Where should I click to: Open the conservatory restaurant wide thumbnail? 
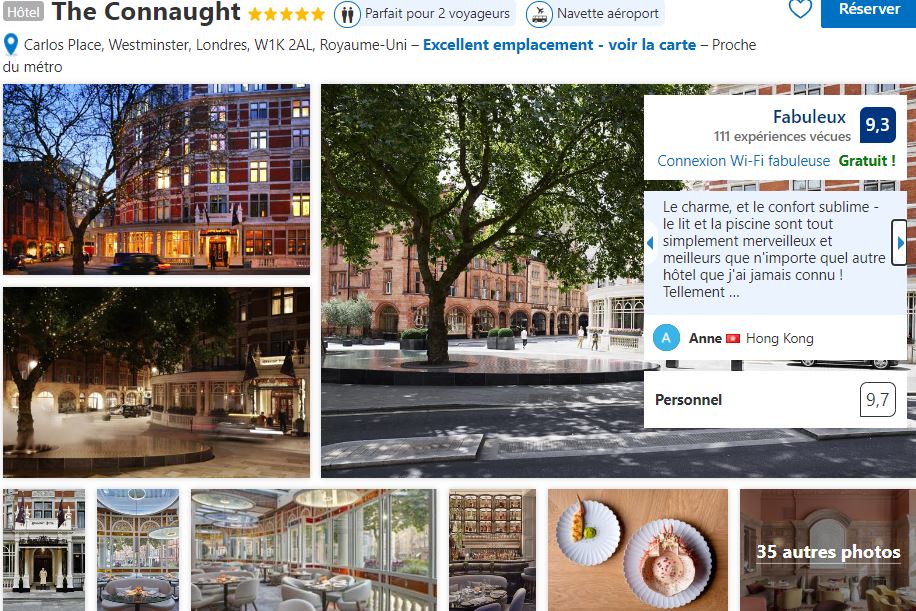click(314, 550)
